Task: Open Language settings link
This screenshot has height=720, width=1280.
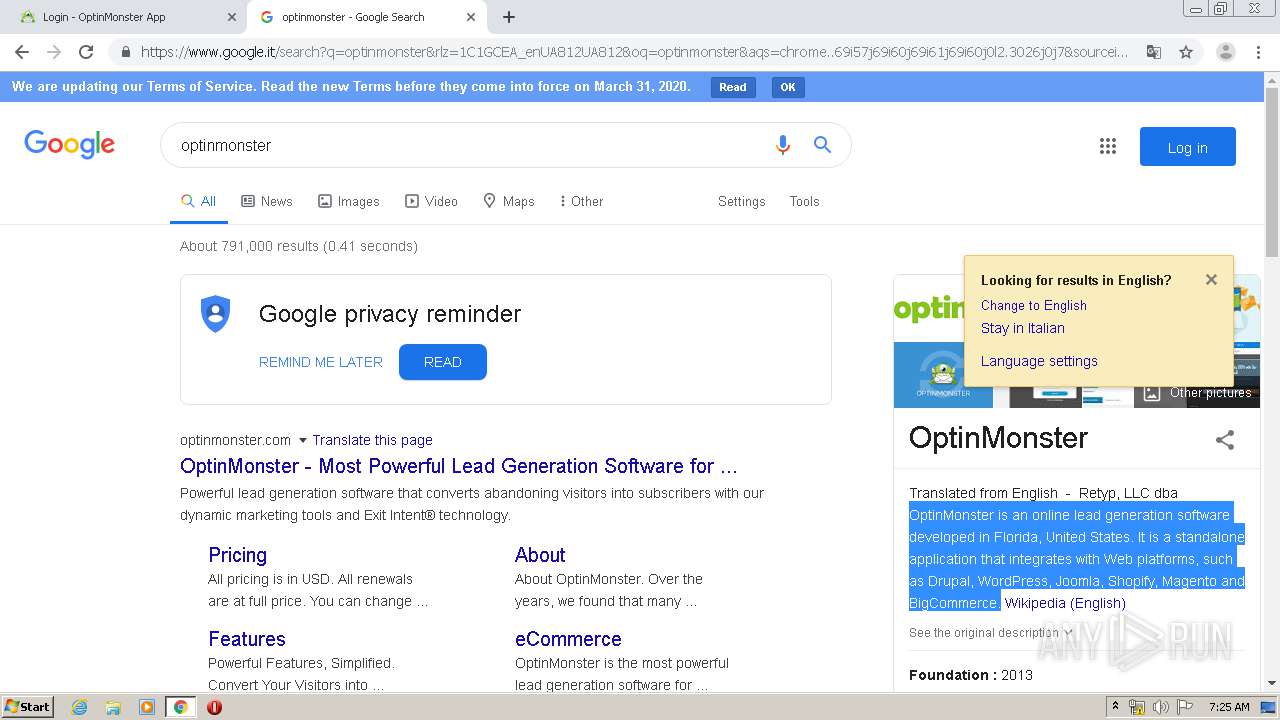Action: [x=1039, y=361]
